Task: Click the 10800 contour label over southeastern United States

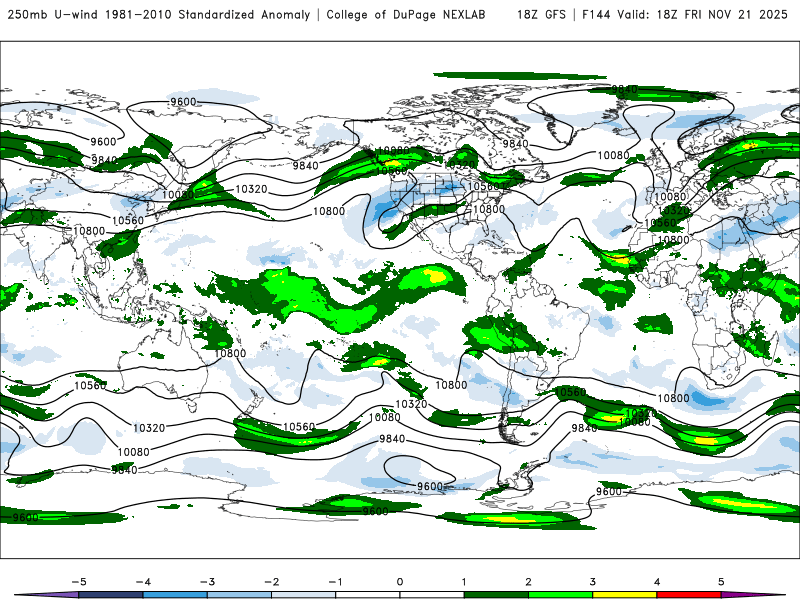Action: click(489, 209)
